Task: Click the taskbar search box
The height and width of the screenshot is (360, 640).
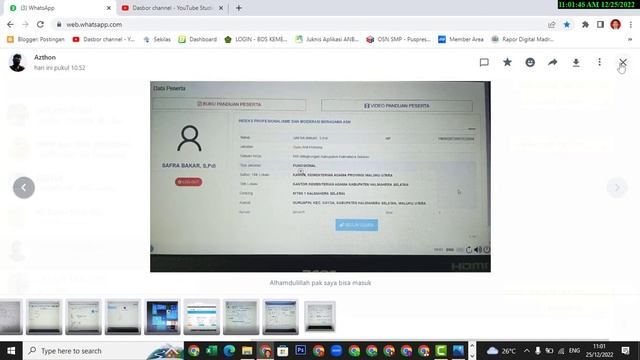Action: point(104,351)
